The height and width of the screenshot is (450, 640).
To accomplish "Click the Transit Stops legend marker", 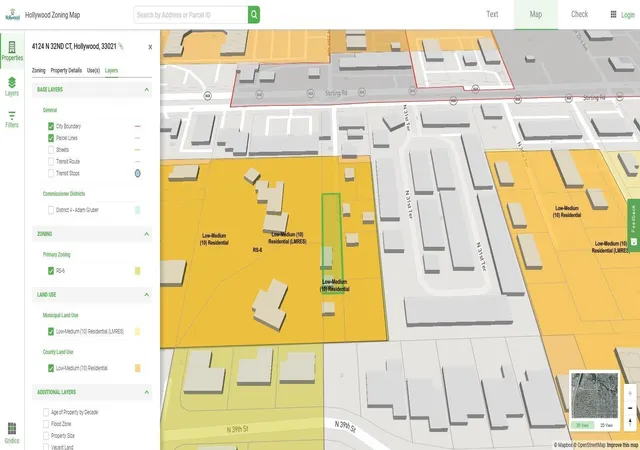I will click(138, 174).
